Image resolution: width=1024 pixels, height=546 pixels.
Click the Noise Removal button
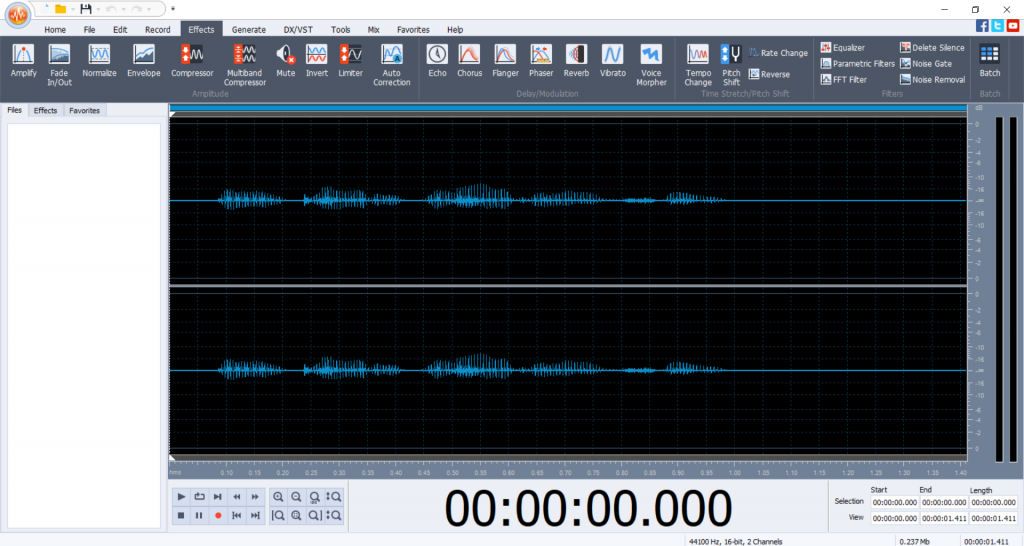tap(932, 79)
